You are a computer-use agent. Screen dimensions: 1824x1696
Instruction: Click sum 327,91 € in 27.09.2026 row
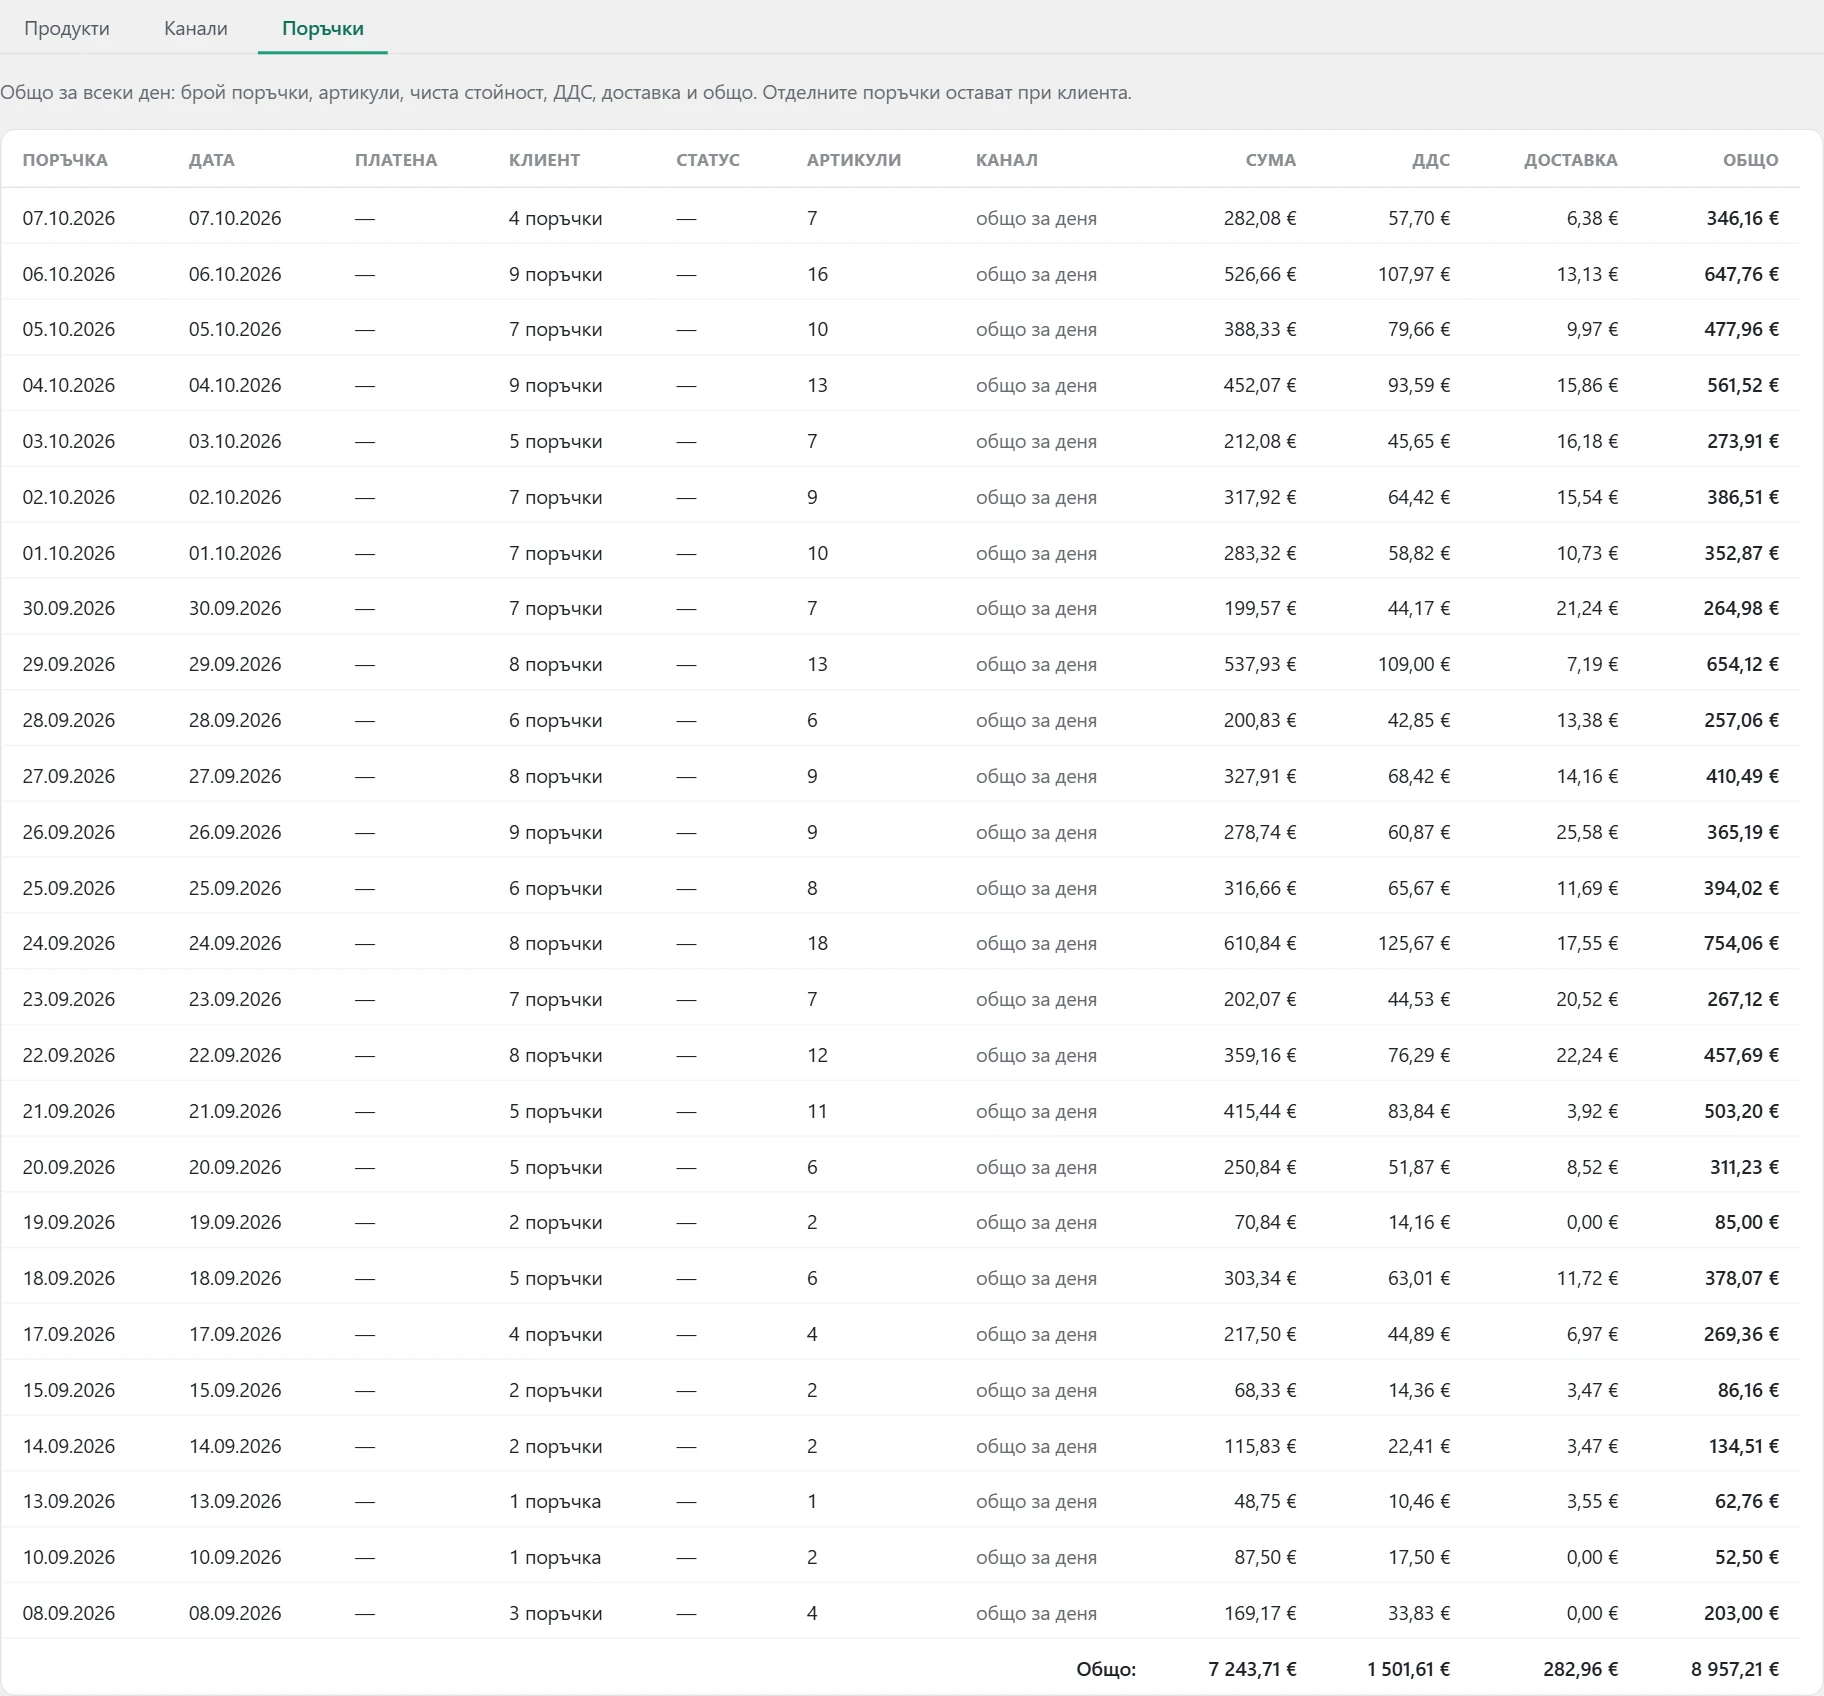click(x=1260, y=776)
